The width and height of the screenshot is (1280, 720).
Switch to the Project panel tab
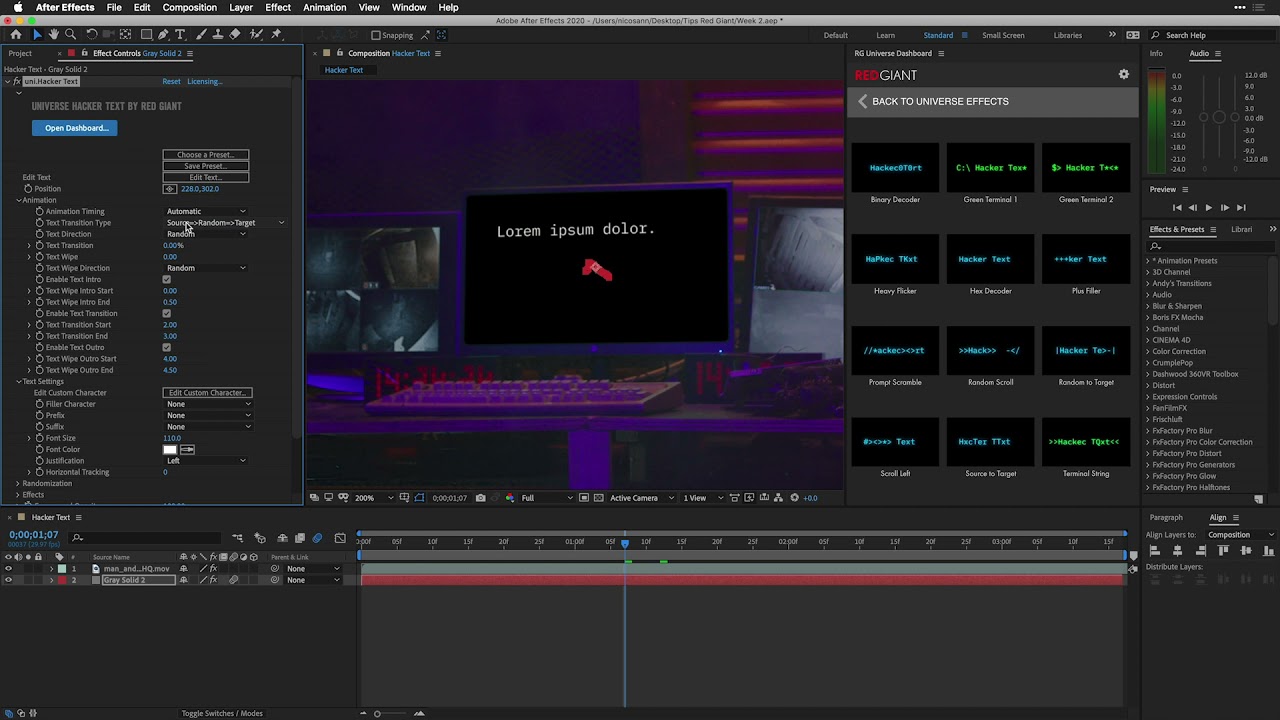(x=20, y=53)
